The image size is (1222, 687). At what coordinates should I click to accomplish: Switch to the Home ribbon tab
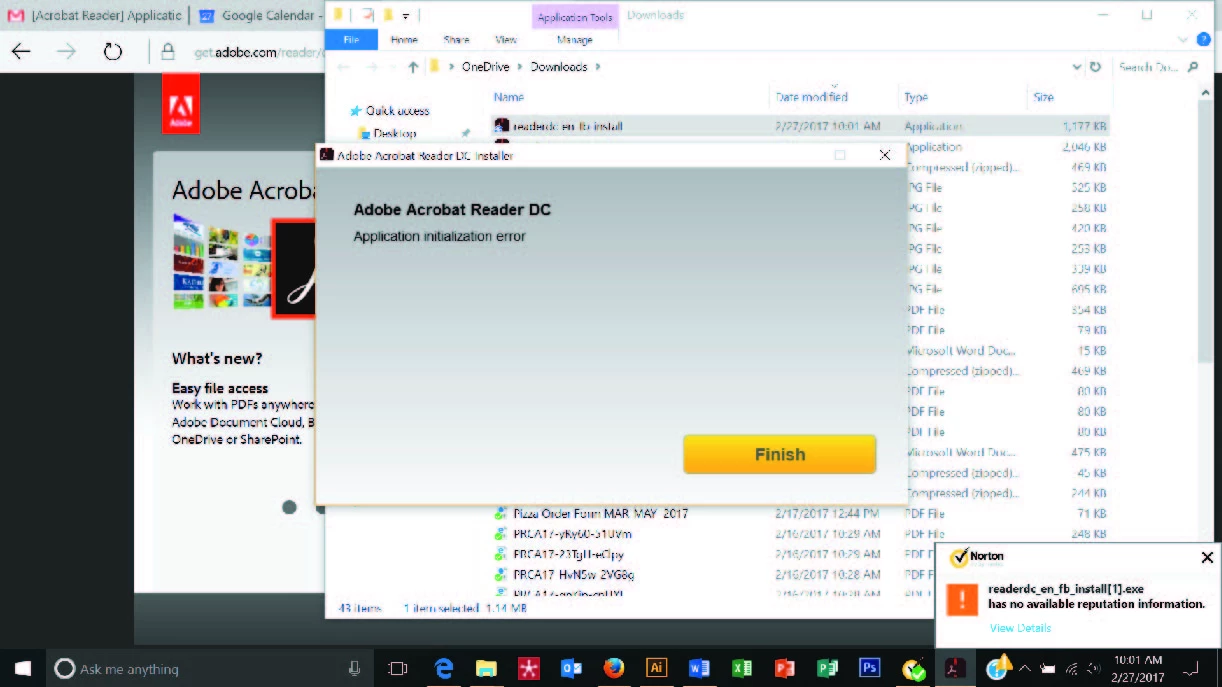(404, 40)
